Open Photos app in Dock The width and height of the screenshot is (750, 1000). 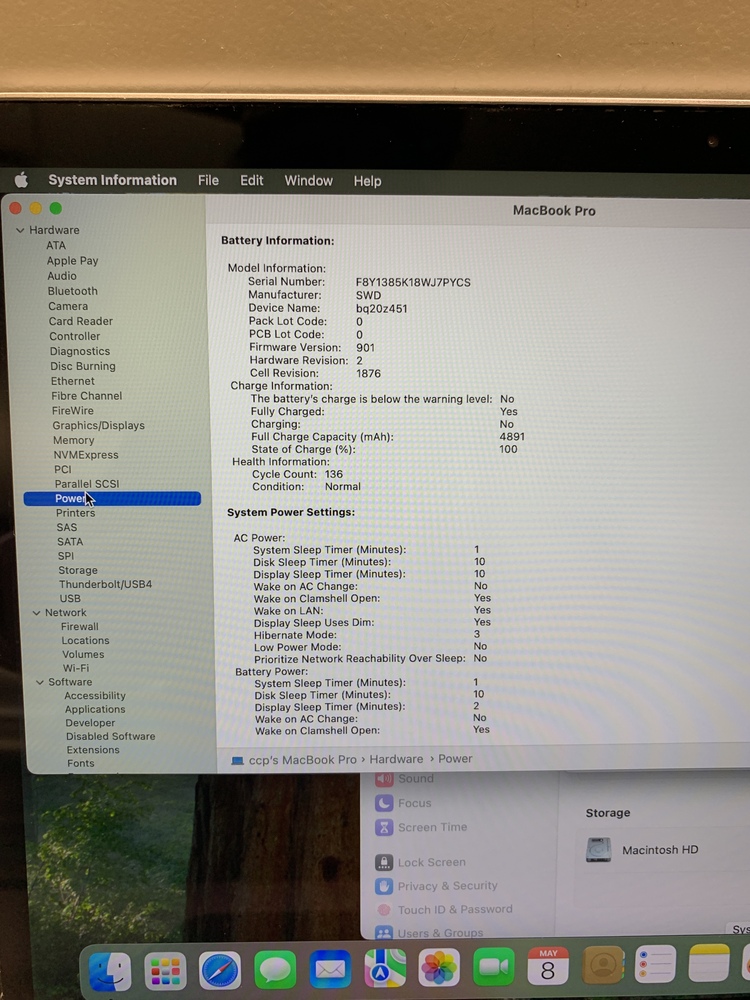[x=439, y=967]
